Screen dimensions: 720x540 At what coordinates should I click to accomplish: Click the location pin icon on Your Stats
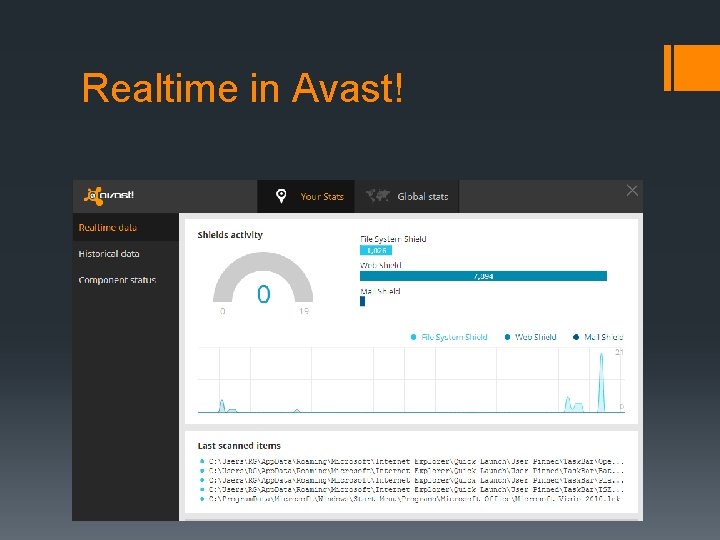[281, 196]
